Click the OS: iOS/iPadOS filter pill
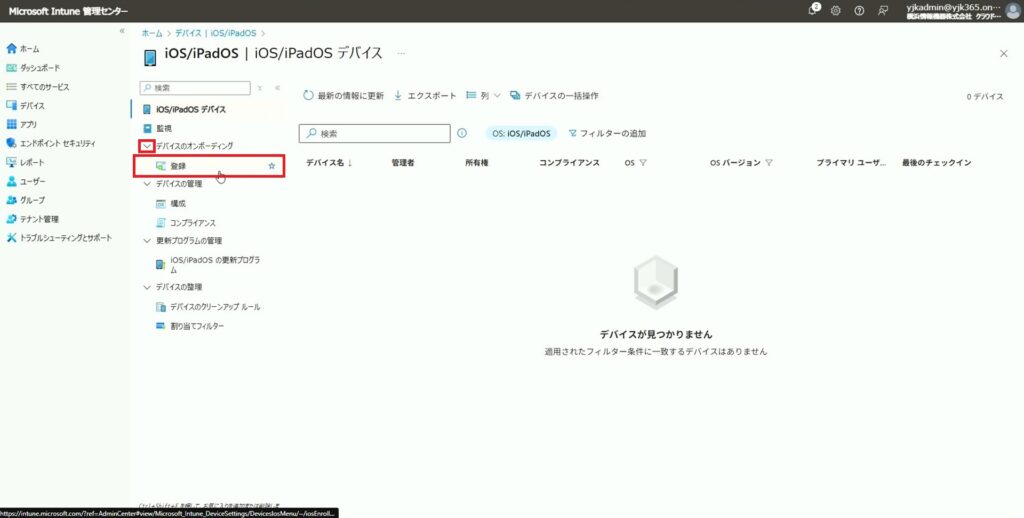The image size is (1024, 518). (x=521, y=133)
